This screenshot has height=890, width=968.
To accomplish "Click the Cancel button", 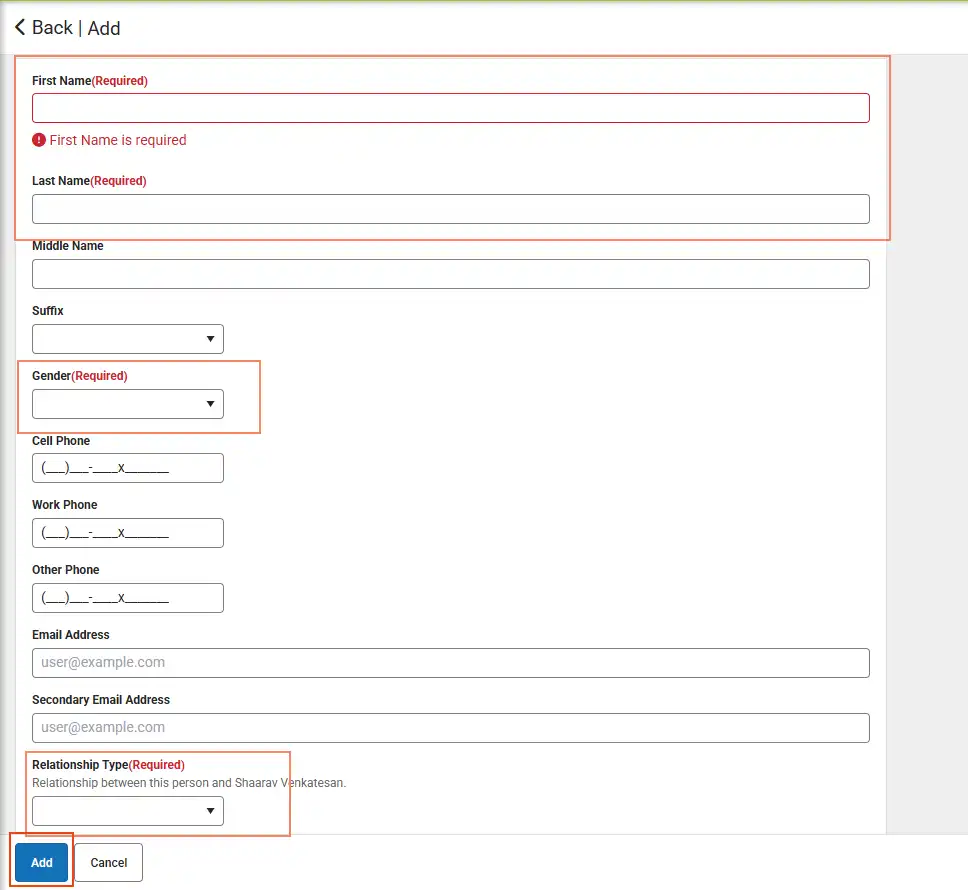I will 109,862.
